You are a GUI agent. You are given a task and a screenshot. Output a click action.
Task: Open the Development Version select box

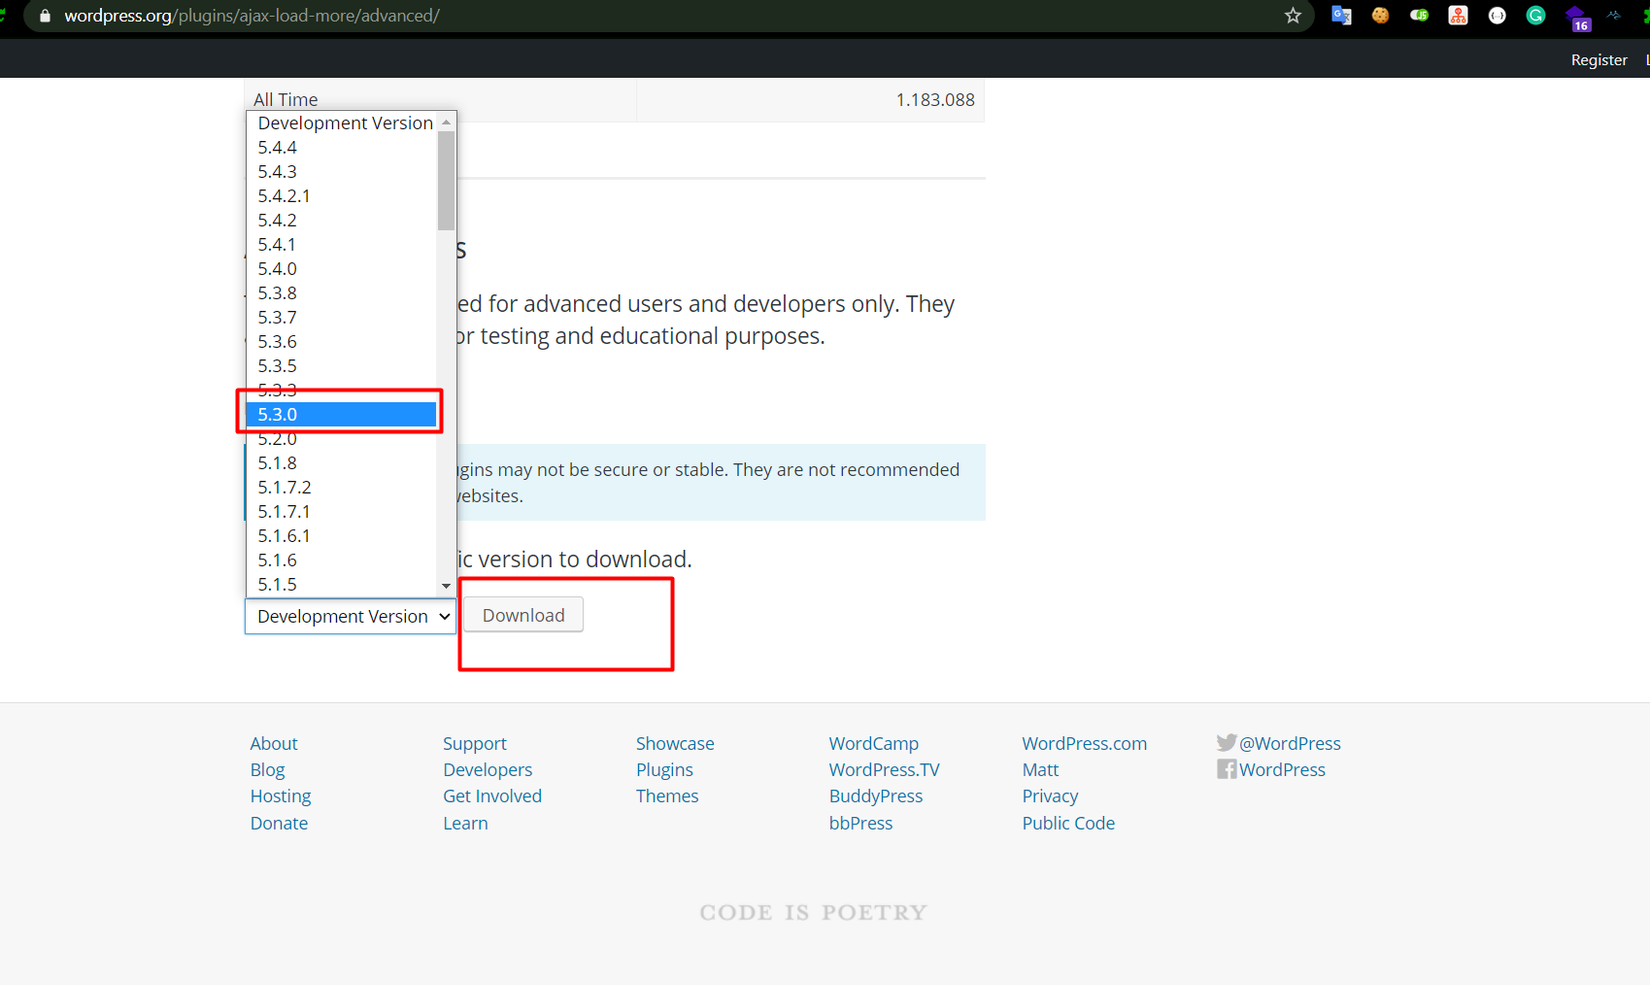(x=350, y=616)
